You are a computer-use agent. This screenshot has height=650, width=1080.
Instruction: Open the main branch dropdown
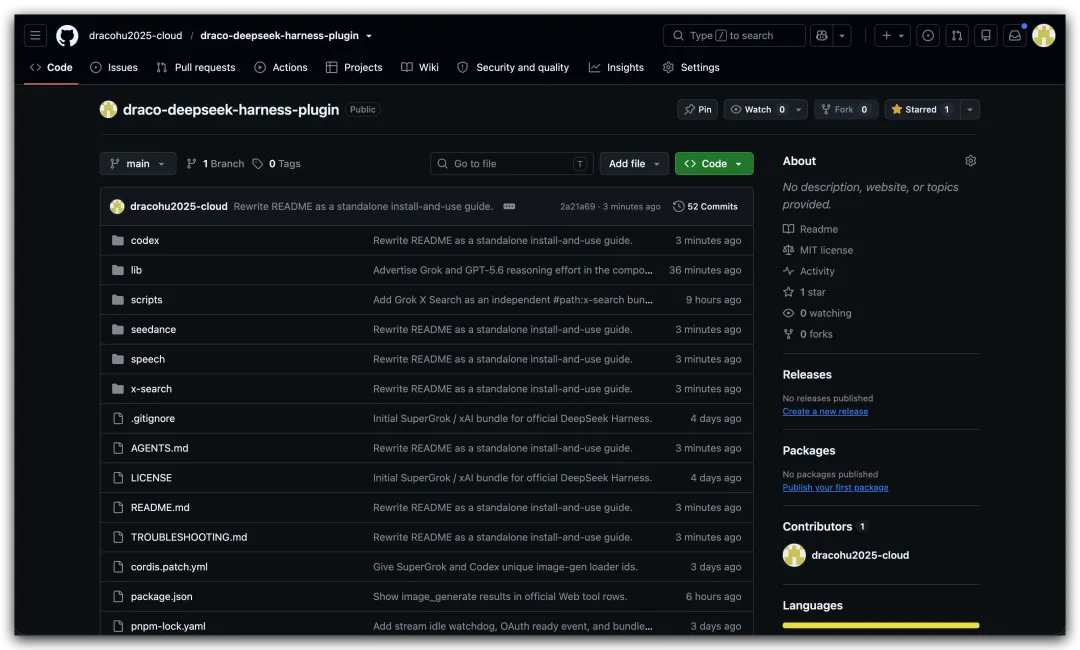coord(138,163)
